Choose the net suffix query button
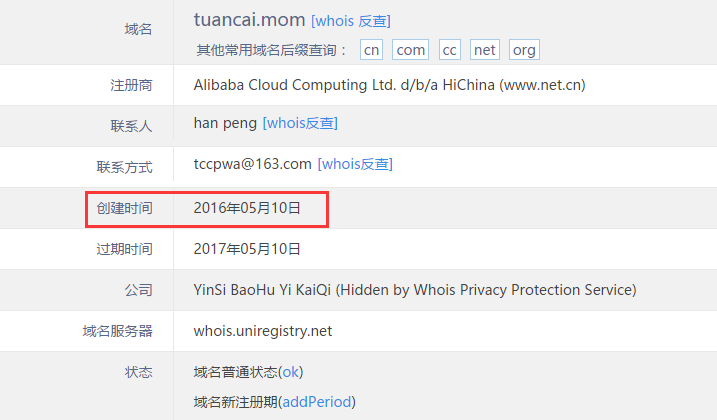 [x=485, y=49]
